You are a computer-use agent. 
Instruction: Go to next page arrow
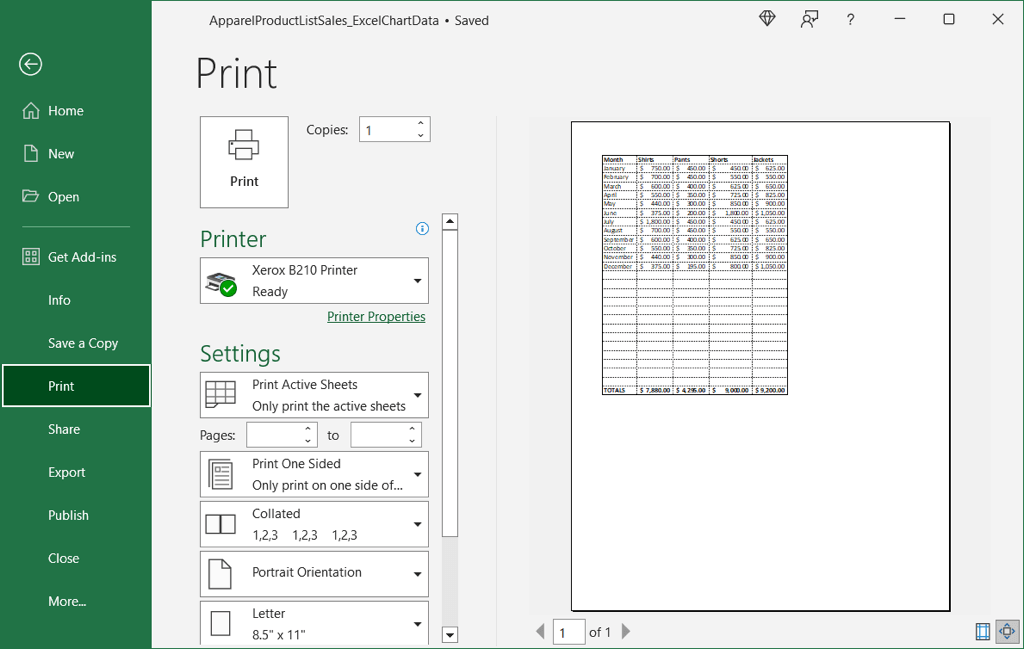tap(627, 632)
